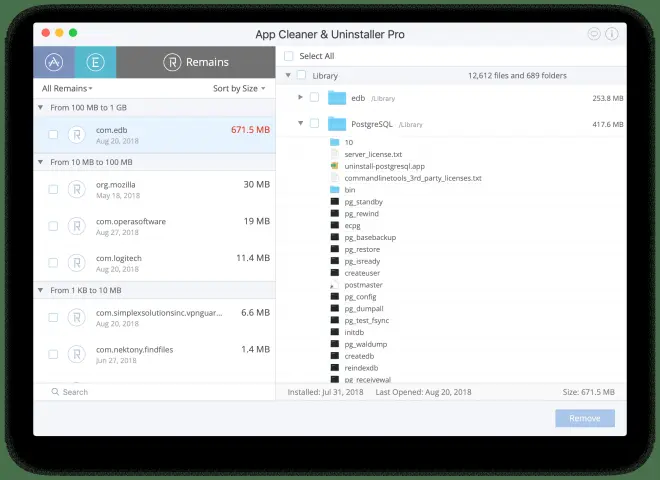Tick the PostgreSQL folder checkbox
Image resolution: width=660 pixels, height=480 pixels.
click(314, 124)
